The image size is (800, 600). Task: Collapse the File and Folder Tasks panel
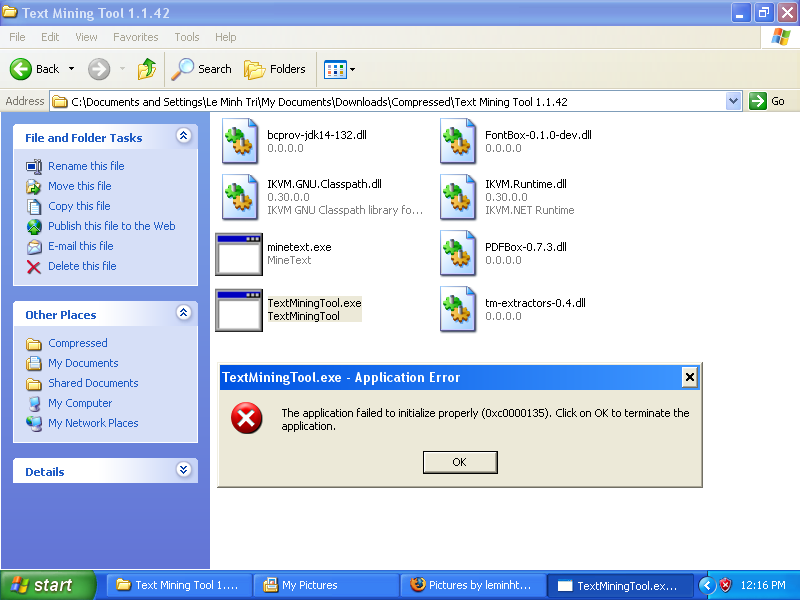[184, 136]
